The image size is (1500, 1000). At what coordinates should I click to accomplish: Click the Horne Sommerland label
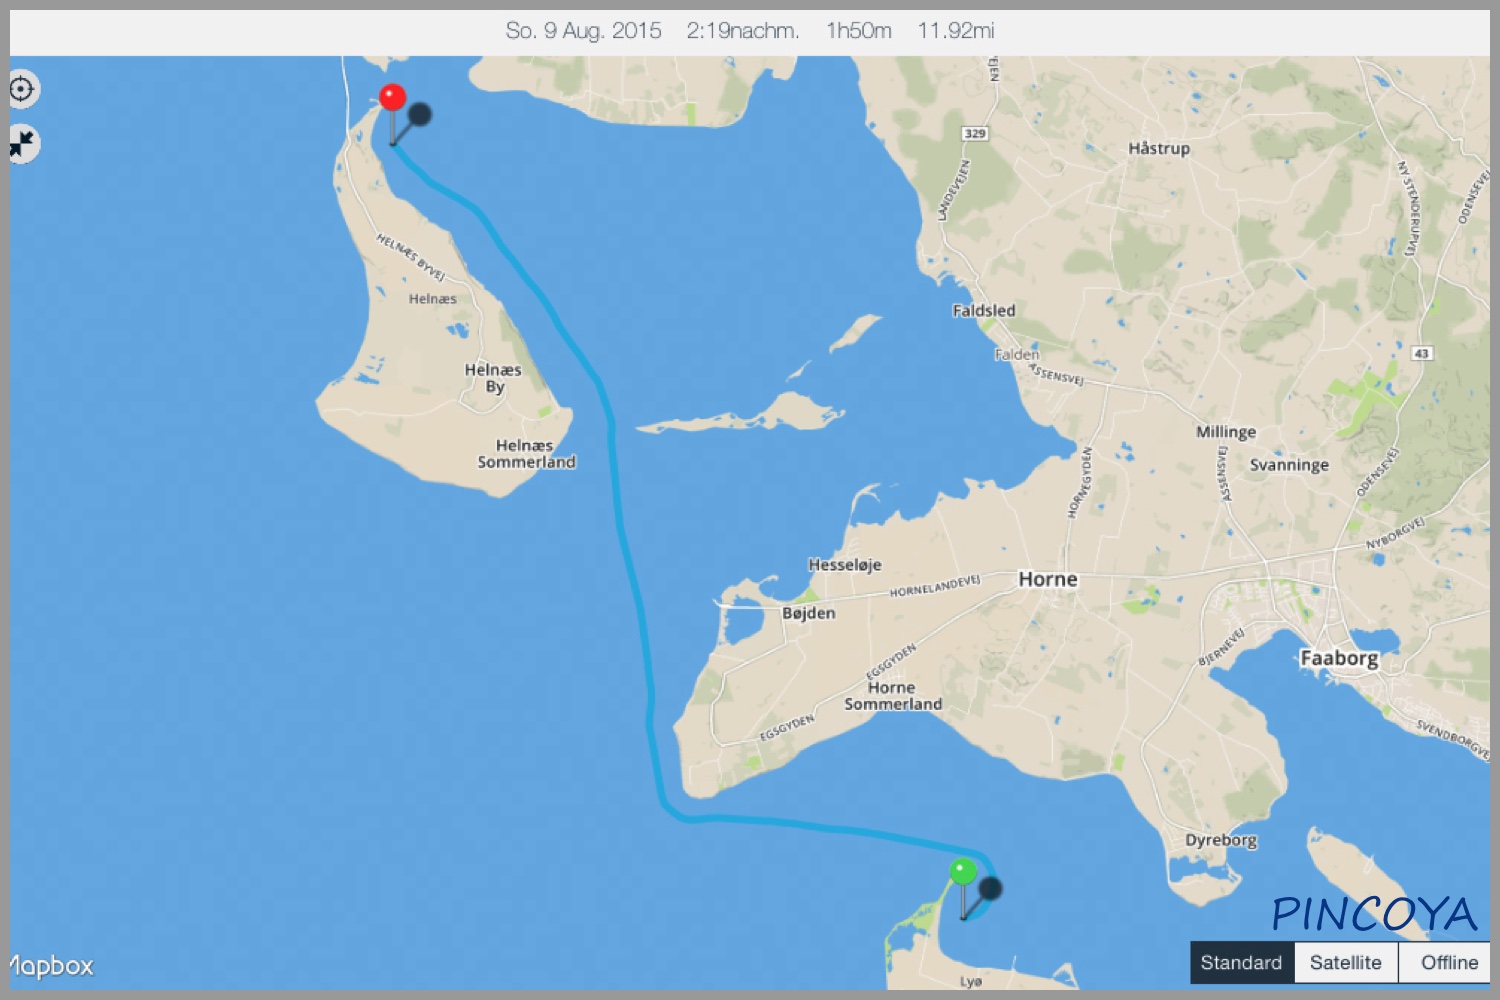pos(893,696)
